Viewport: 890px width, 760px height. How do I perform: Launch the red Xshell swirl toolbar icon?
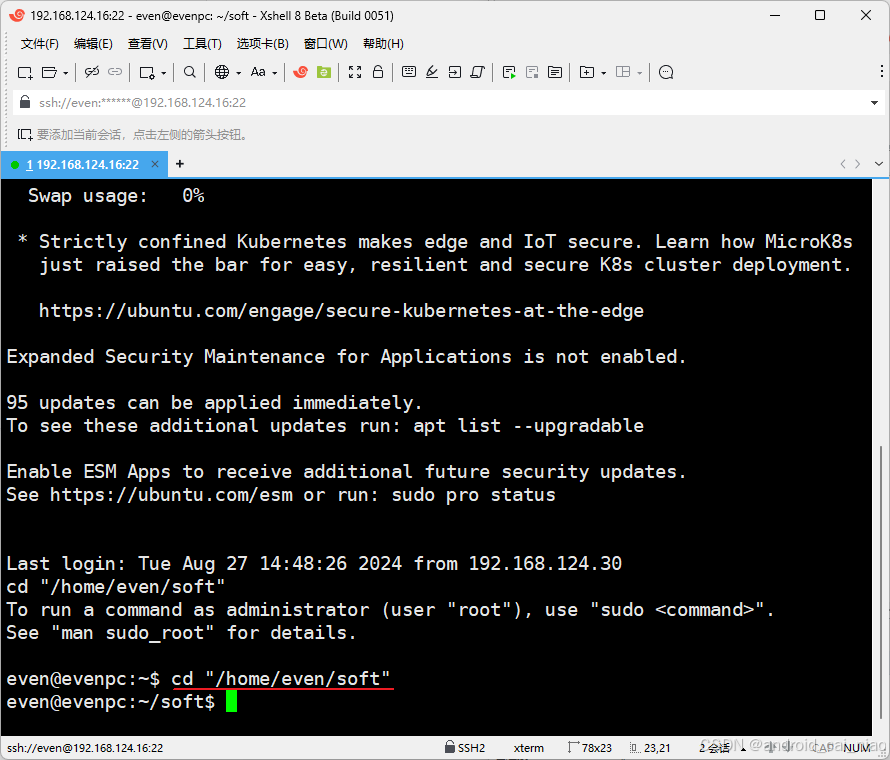[x=300, y=72]
